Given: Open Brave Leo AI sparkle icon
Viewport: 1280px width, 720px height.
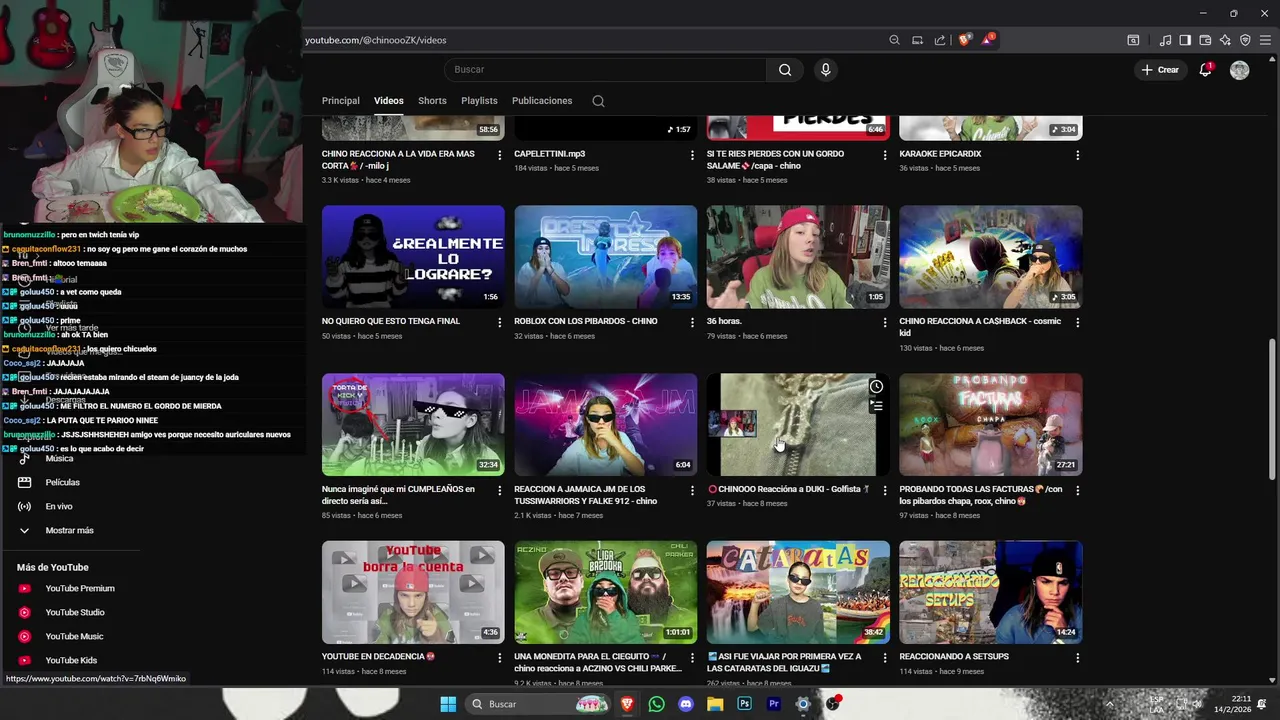Looking at the screenshot, I should 1225,40.
